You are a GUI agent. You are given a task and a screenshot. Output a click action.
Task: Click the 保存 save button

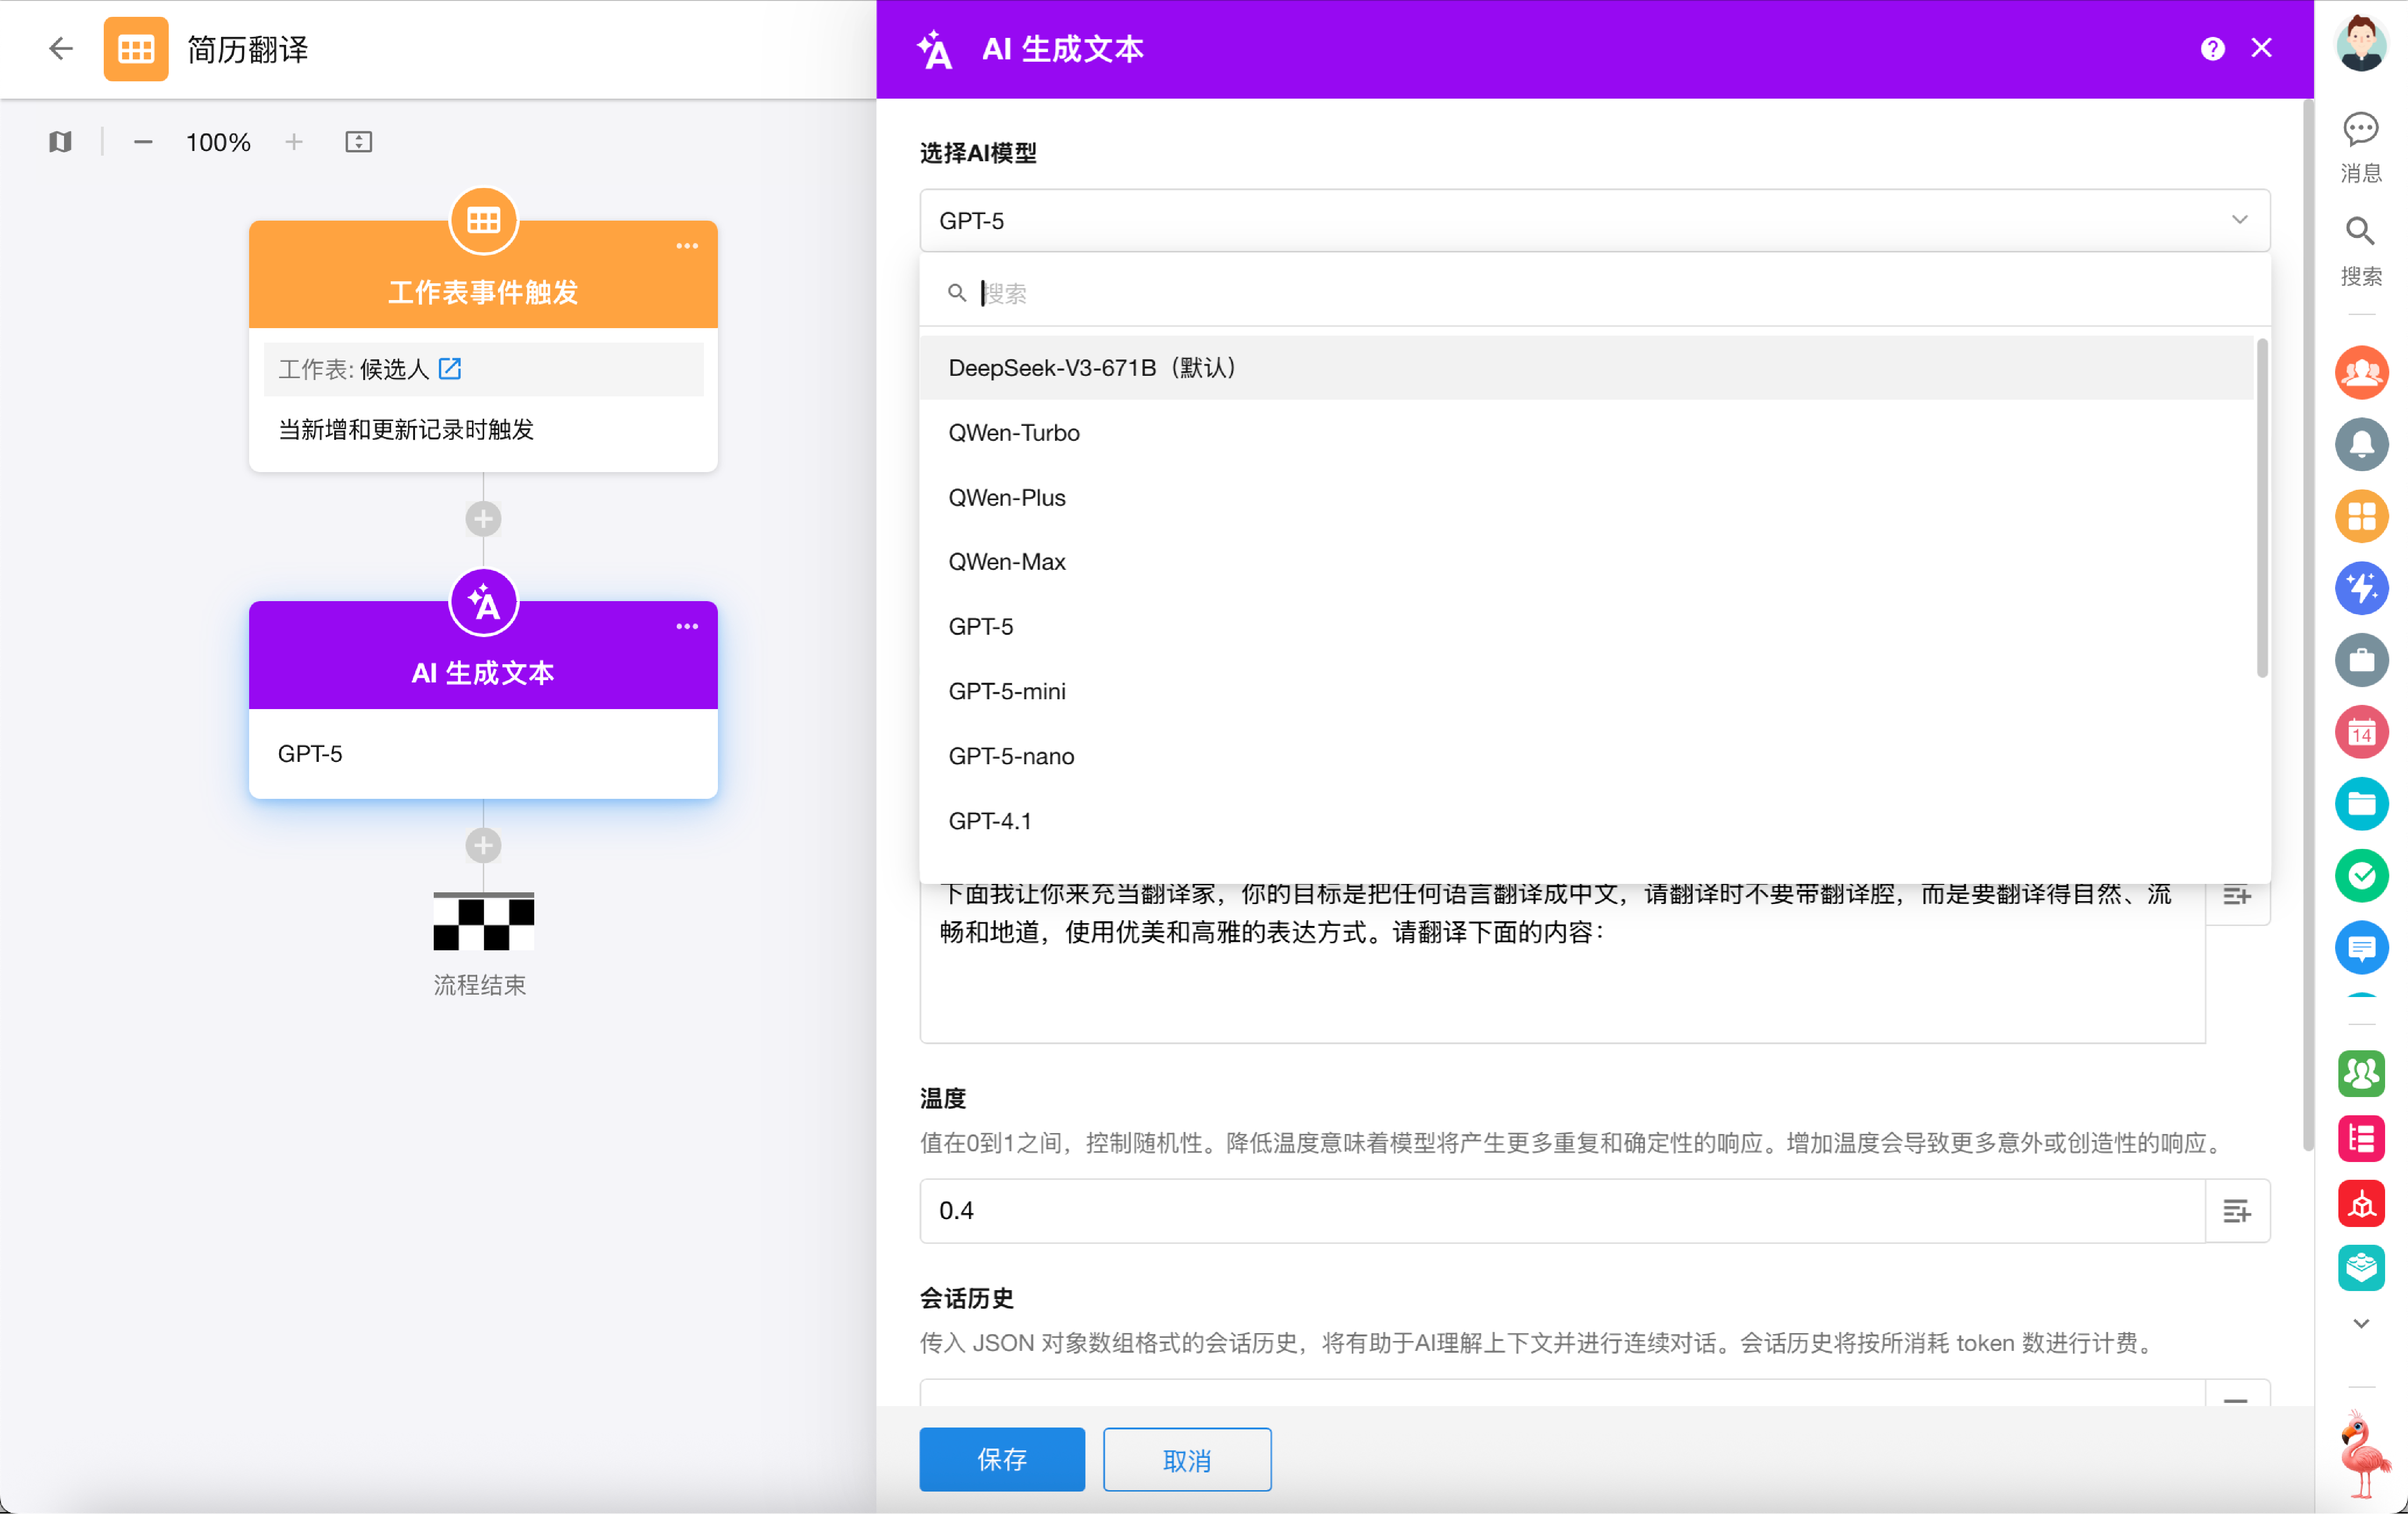pyautogui.click(x=1001, y=1459)
